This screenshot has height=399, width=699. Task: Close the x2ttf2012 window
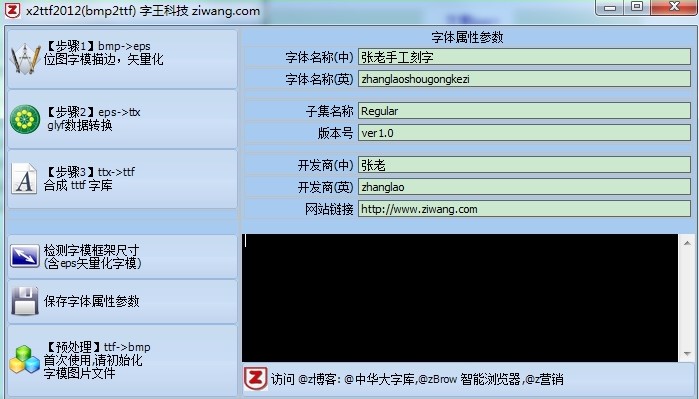[674, 7]
